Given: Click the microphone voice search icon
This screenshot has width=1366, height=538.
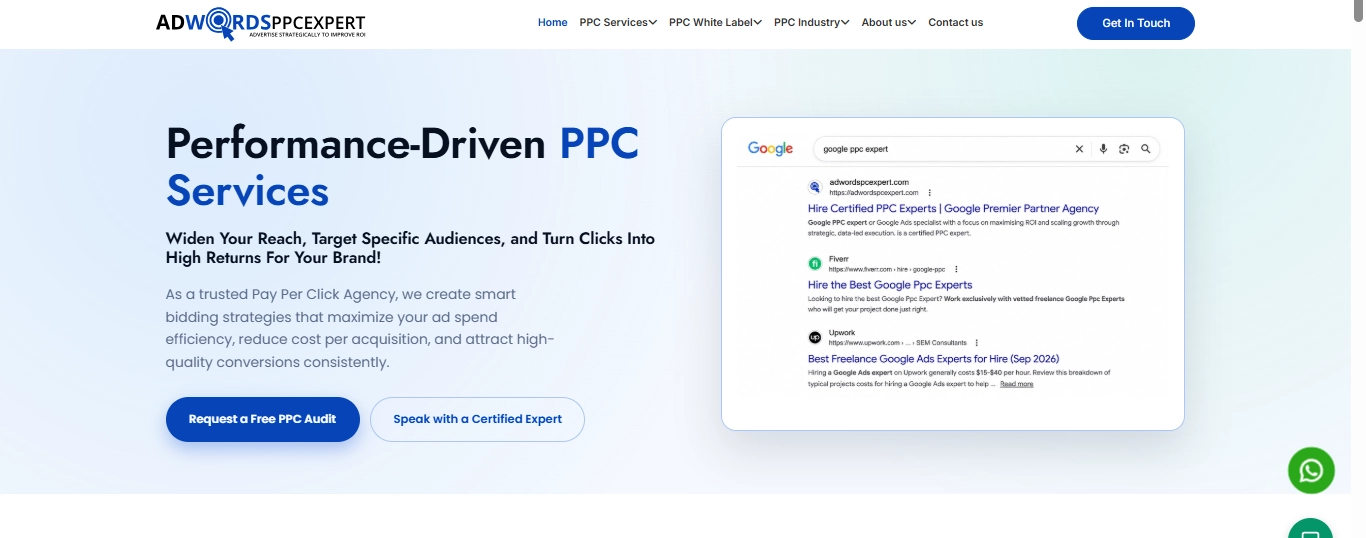Looking at the screenshot, I should (x=1103, y=149).
